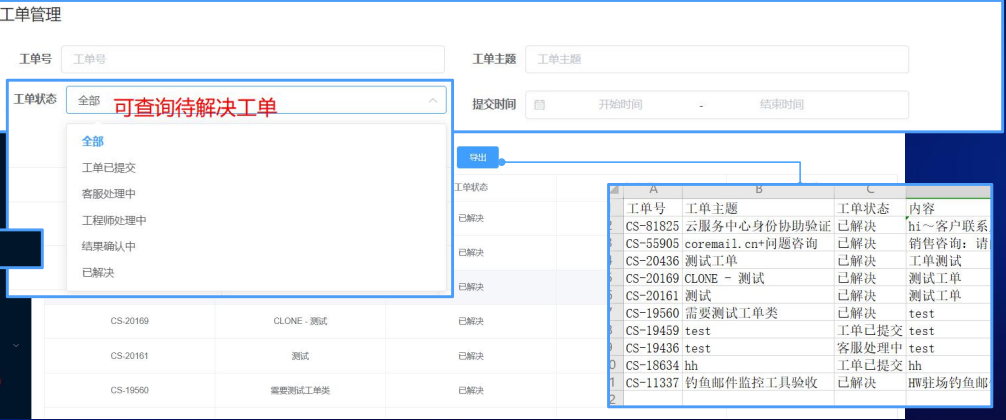Select 全部 option in status list
Image resolution: width=1006 pixels, height=420 pixels.
[93, 142]
